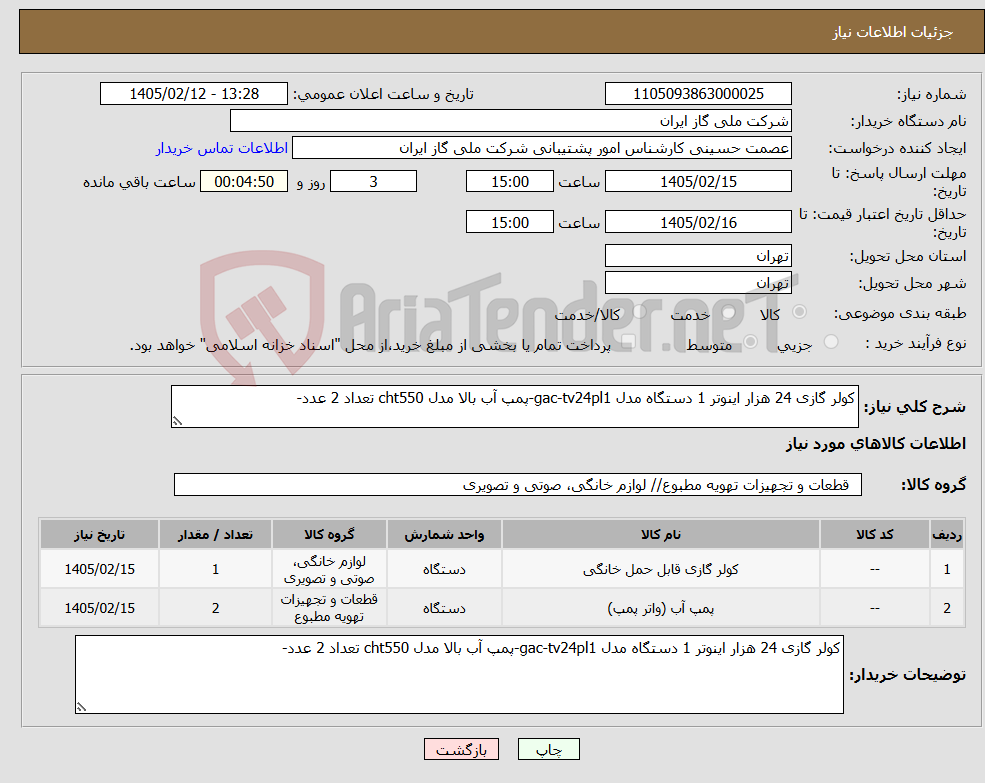985x783 pixels.
Task: Click the دستگاه unit cell in row 1
Action: click(444, 569)
